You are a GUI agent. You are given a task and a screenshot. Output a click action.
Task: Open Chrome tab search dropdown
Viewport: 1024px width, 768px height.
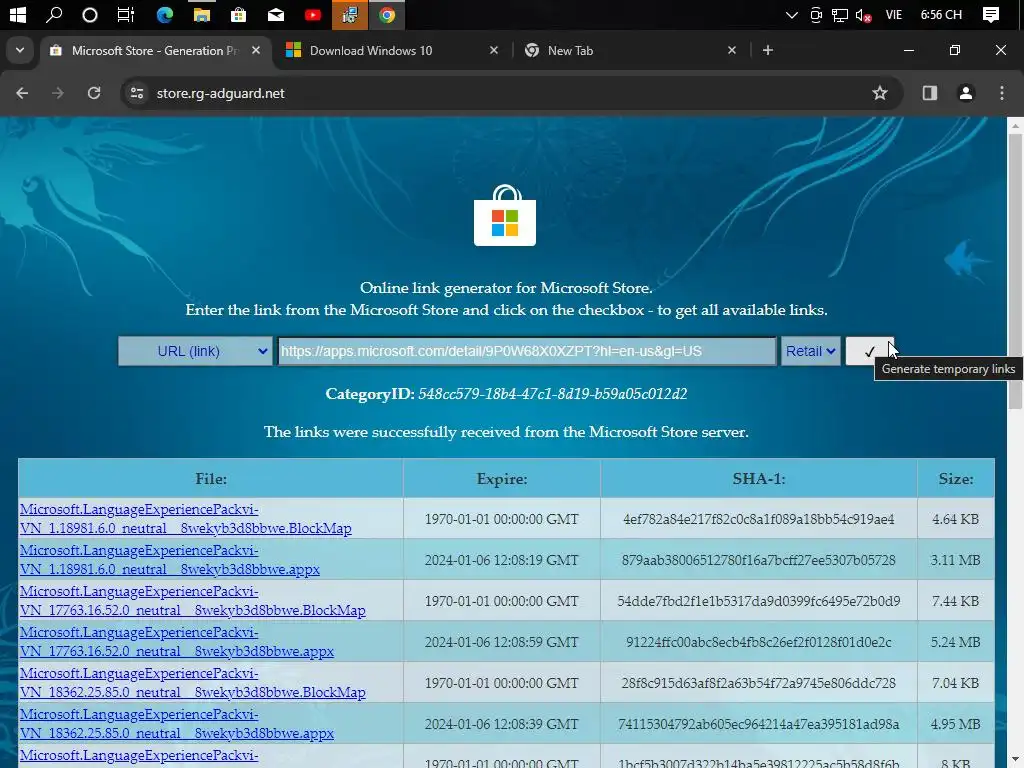[20, 50]
